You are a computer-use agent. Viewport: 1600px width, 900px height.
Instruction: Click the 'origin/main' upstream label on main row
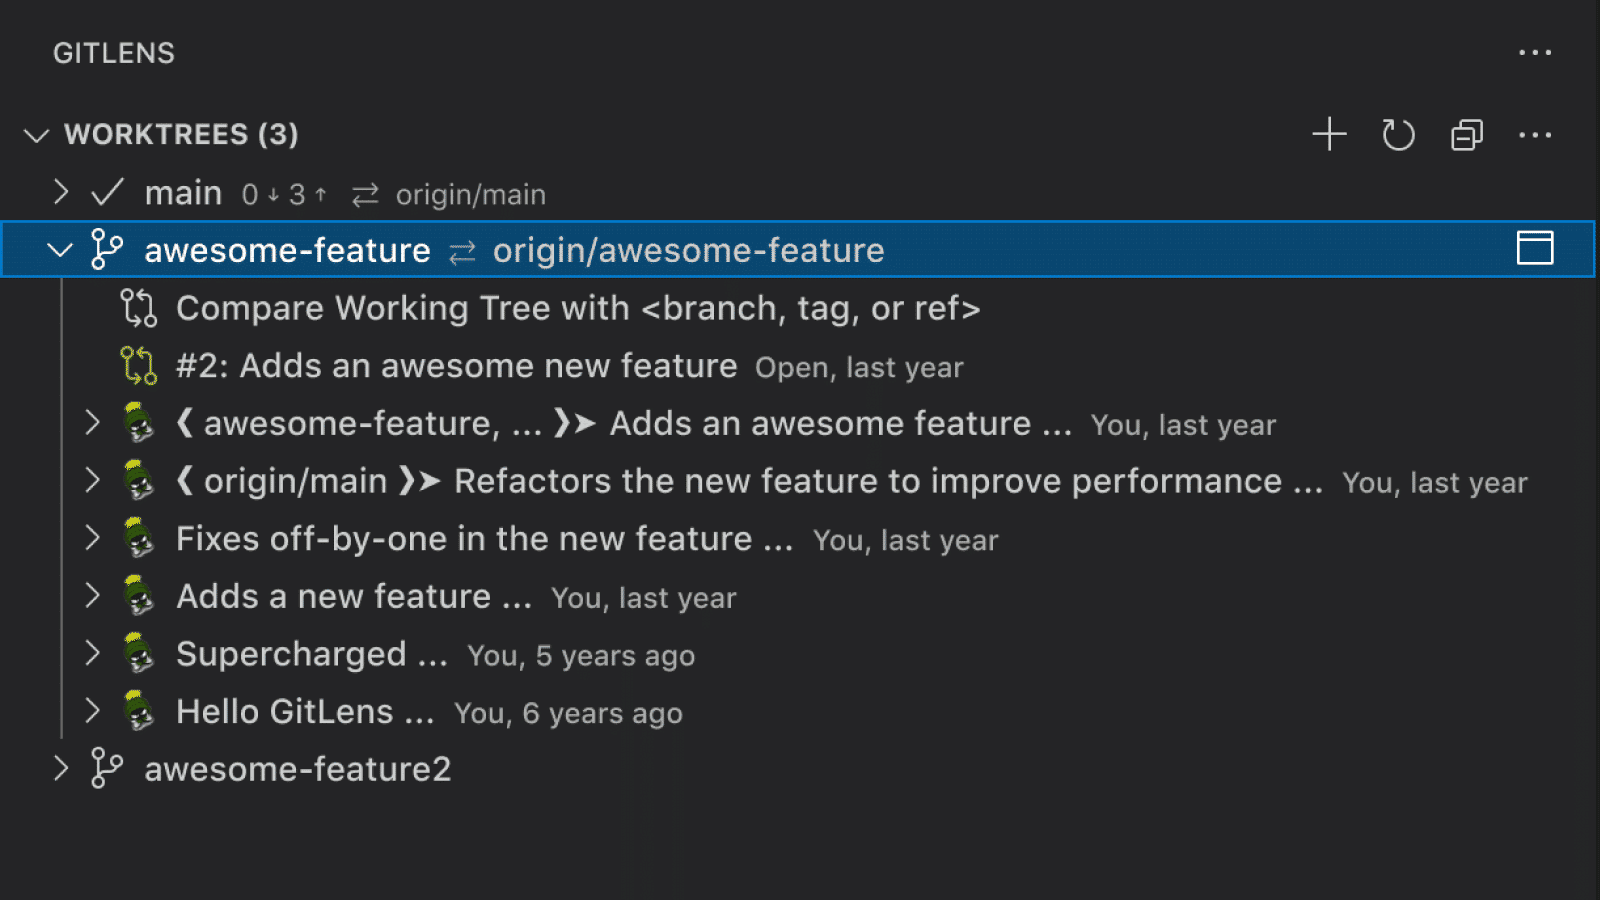coord(471,195)
